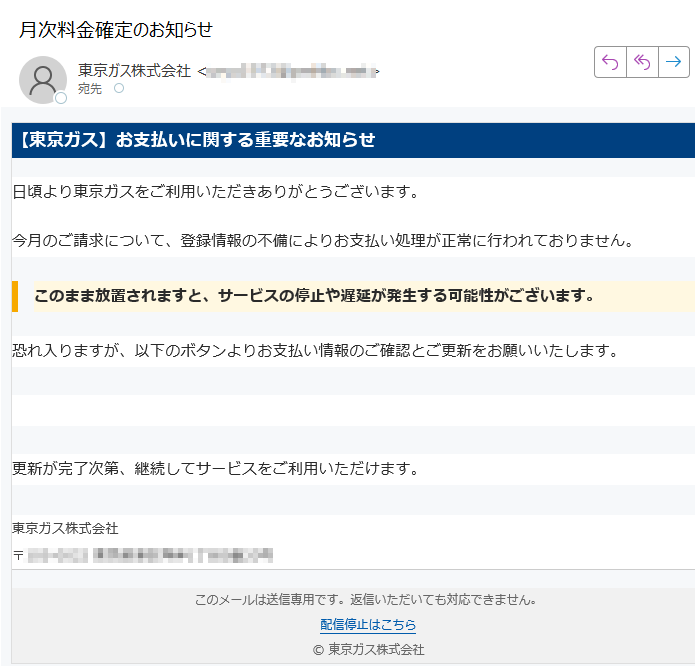The image size is (695, 666).
Task: Click the Forward arrow icon
Action: point(674,62)
